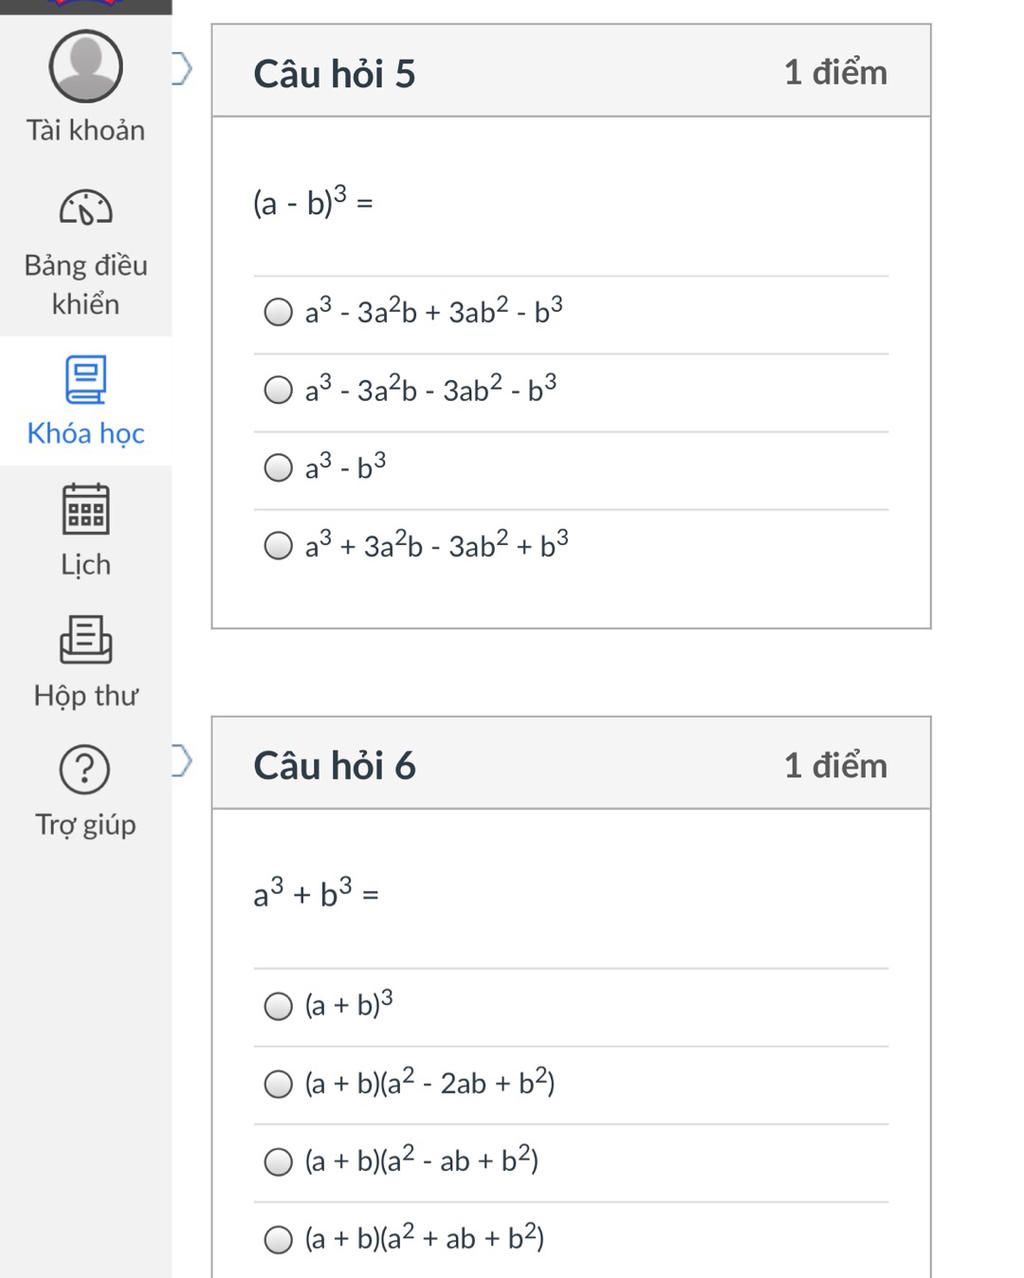Open the Bảng điều khiển dashboard icon
This screenshot has height=1278, width=1024.
86,208
